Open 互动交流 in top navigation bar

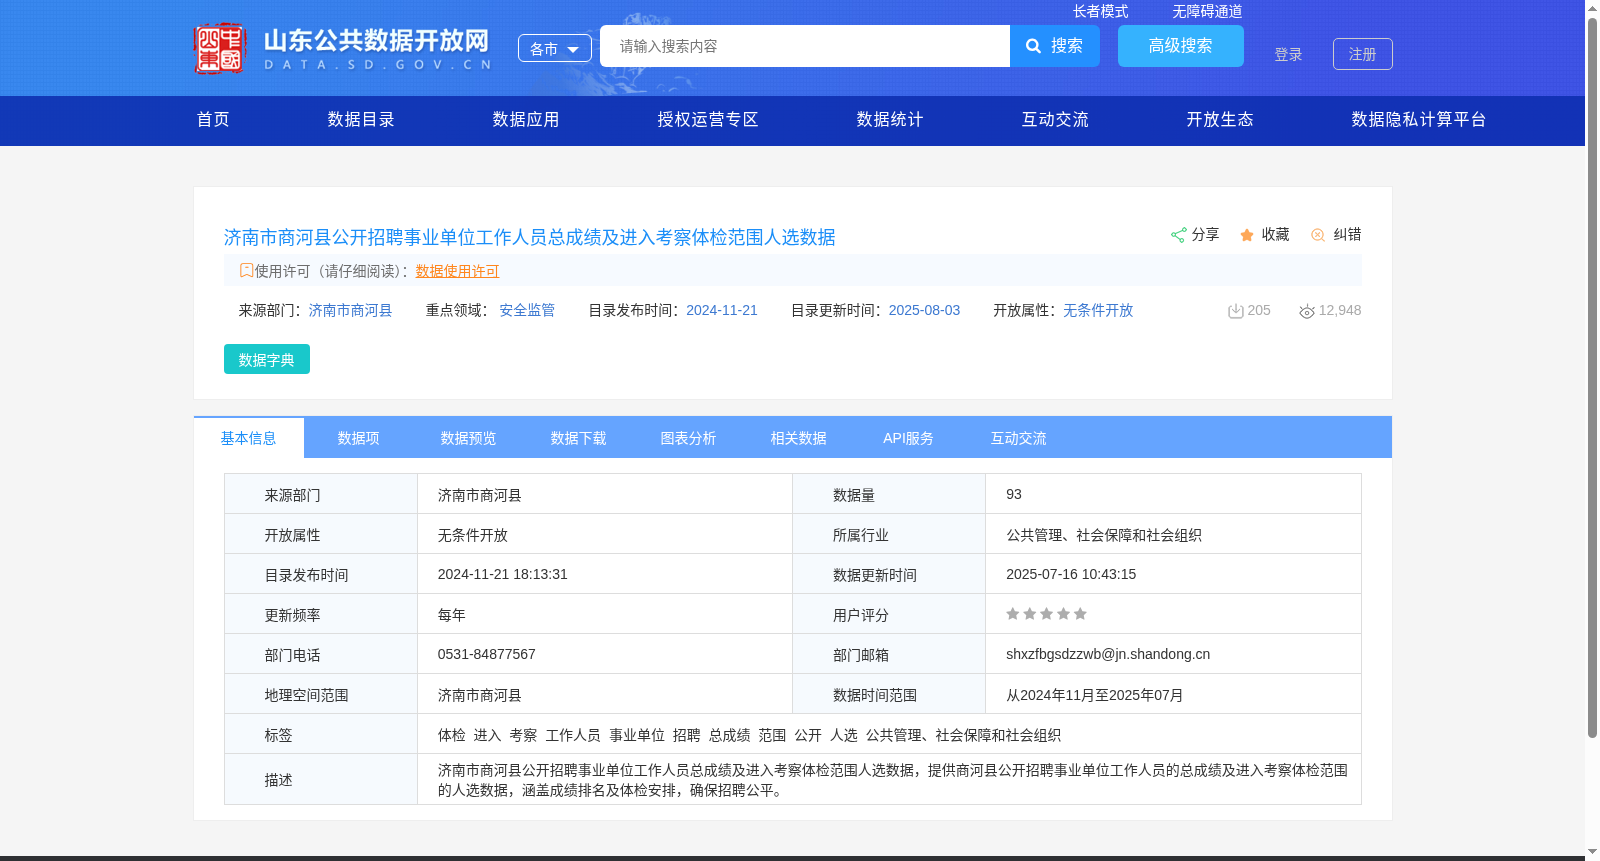1055,120
